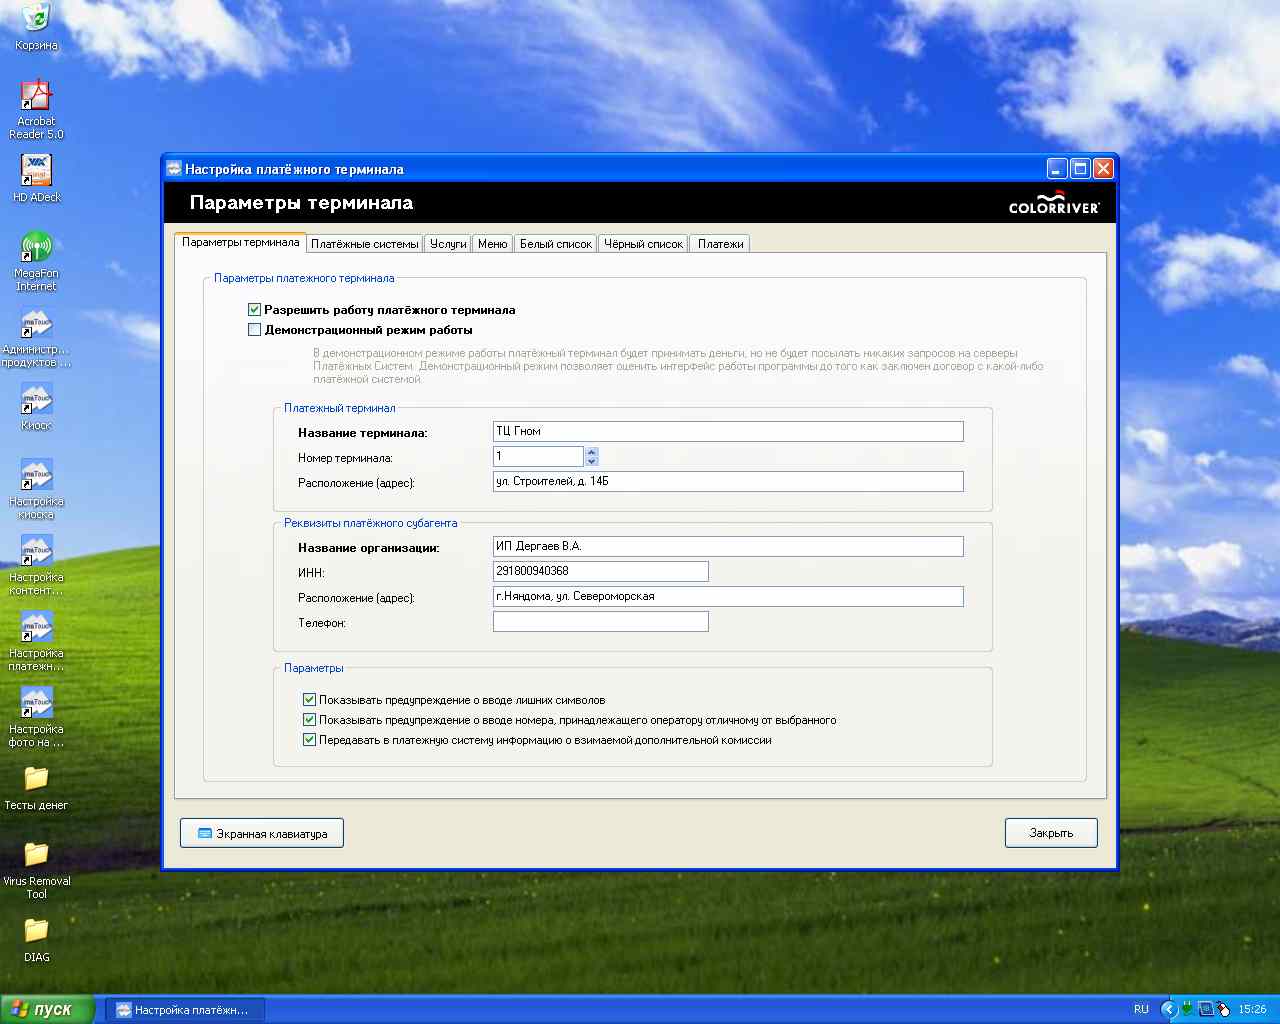Select the Тесты денег folder icon

click(x=36, y=778)
